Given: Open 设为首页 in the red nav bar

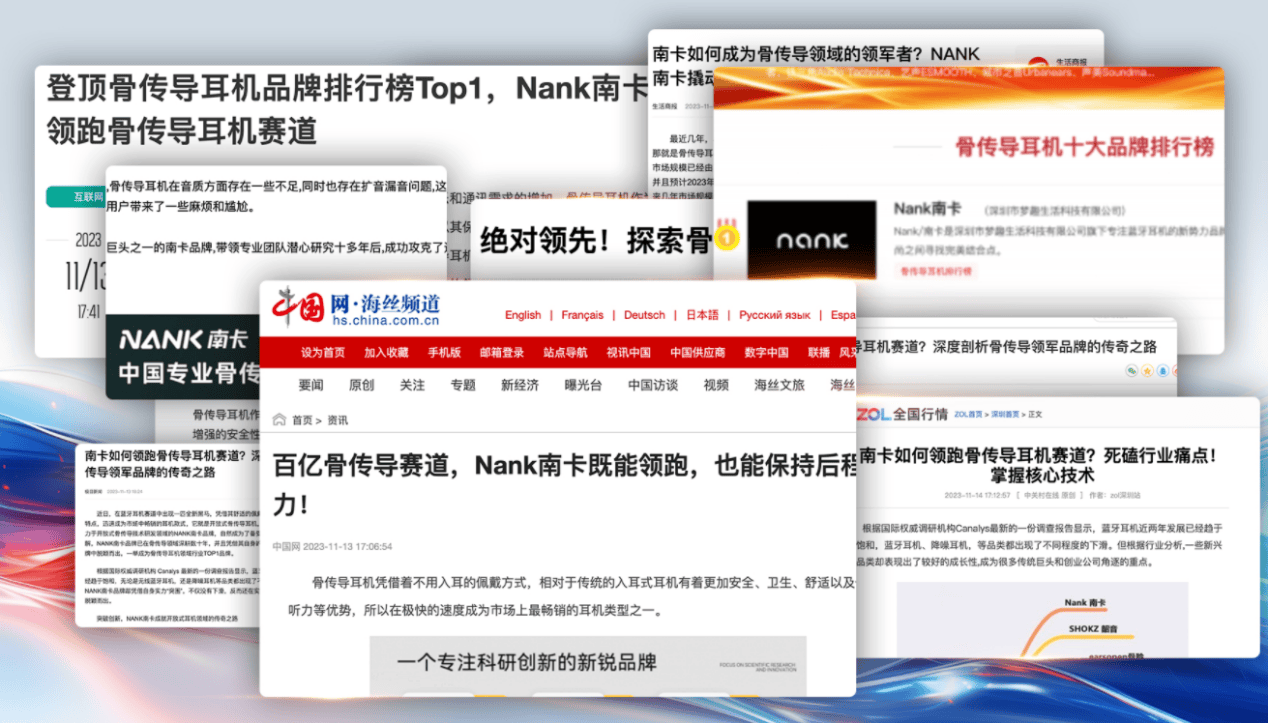Looking at the screenshot, I should pos(323,352).
